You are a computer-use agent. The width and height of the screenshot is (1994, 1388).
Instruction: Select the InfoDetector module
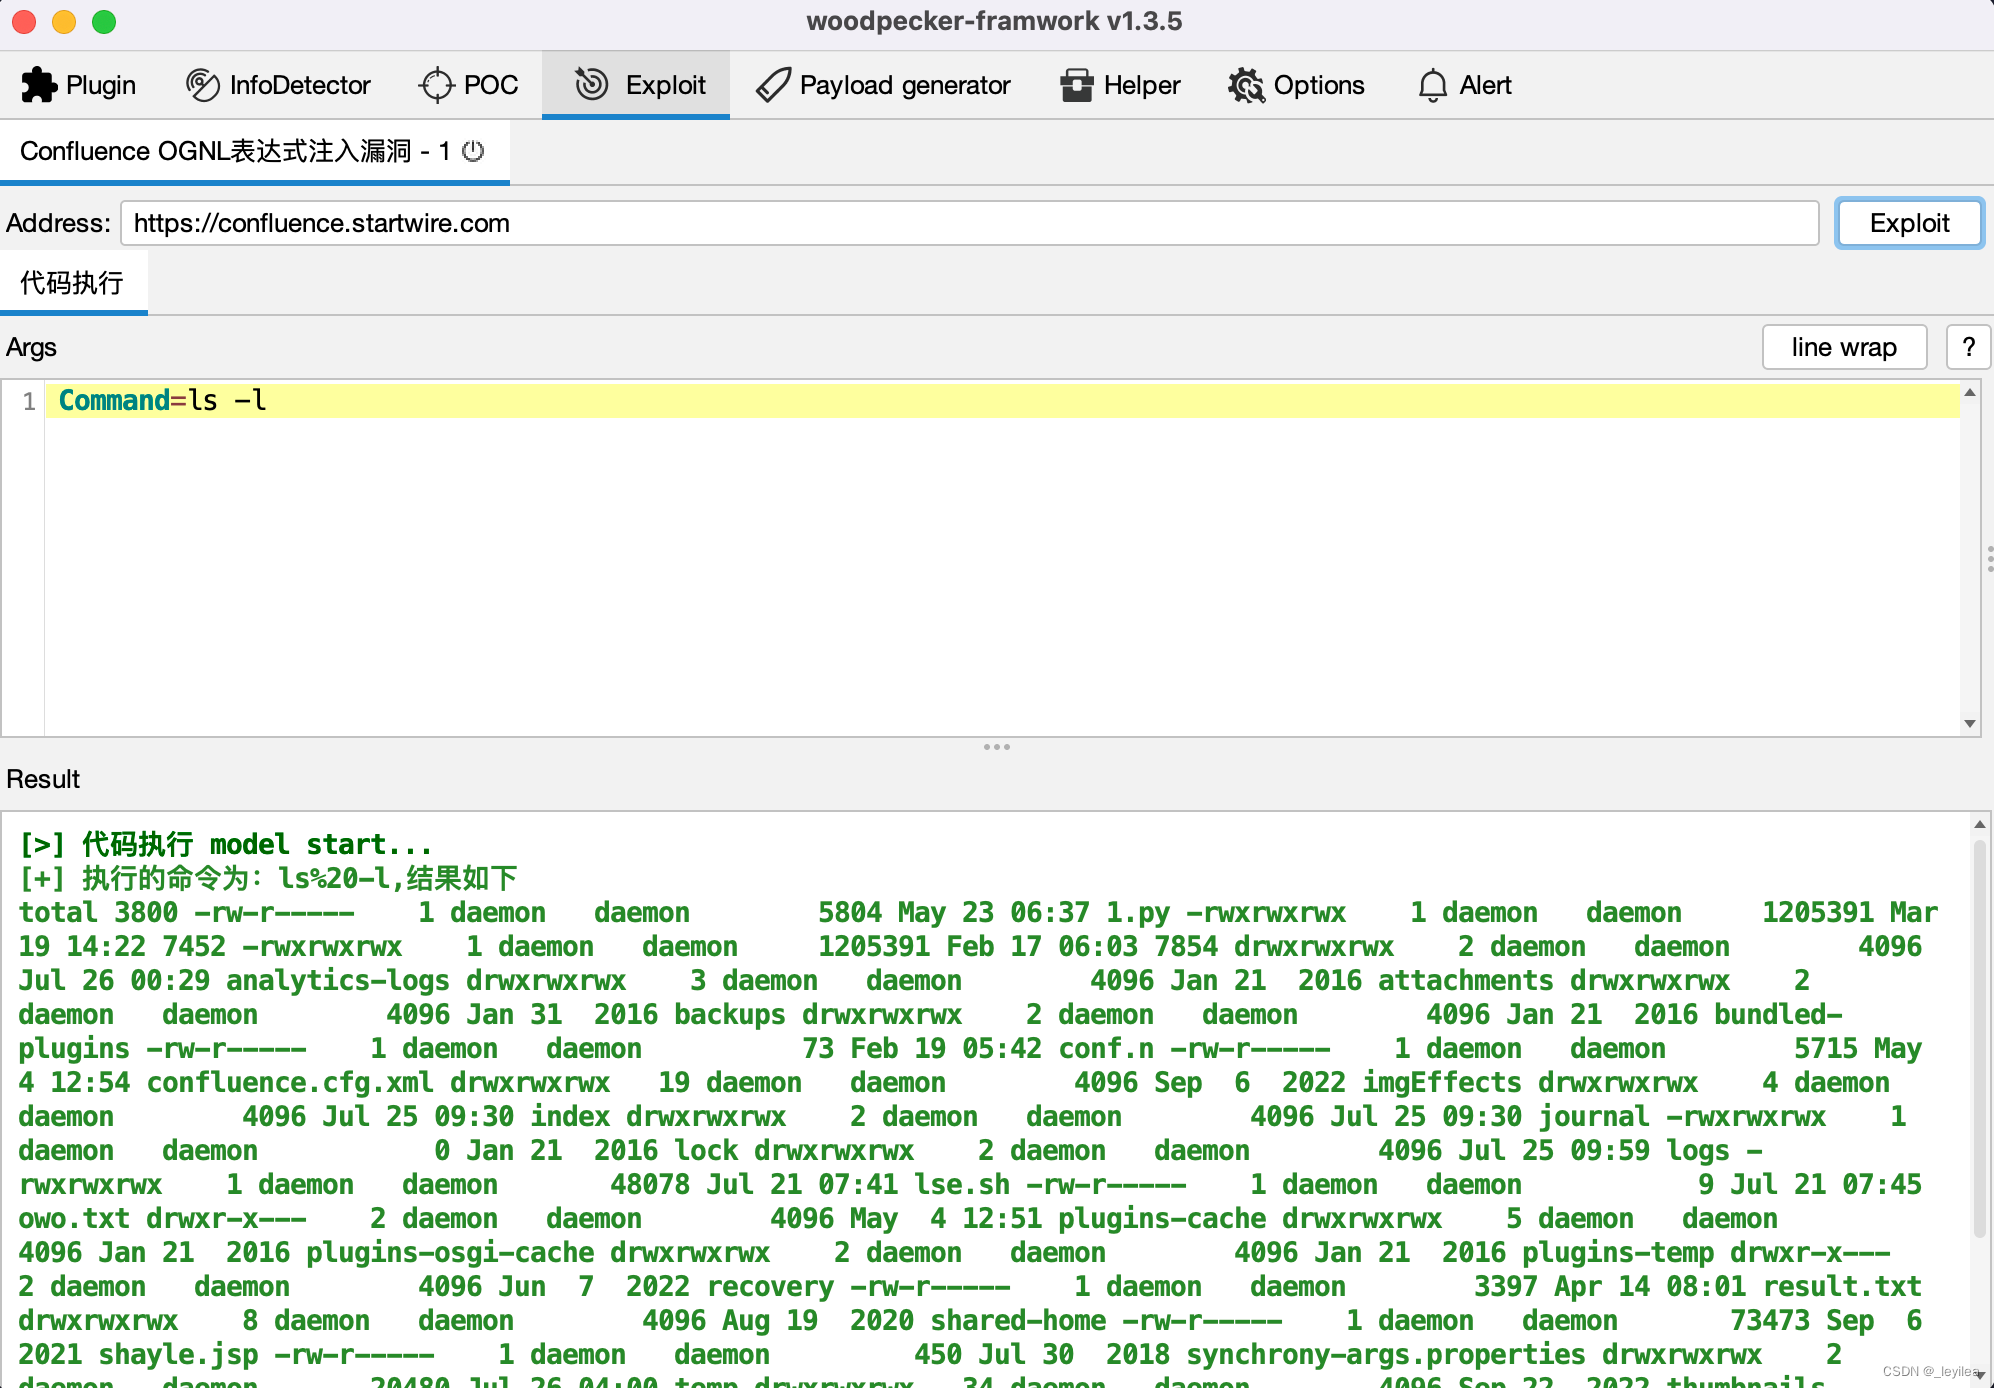[x=278, y=85]
